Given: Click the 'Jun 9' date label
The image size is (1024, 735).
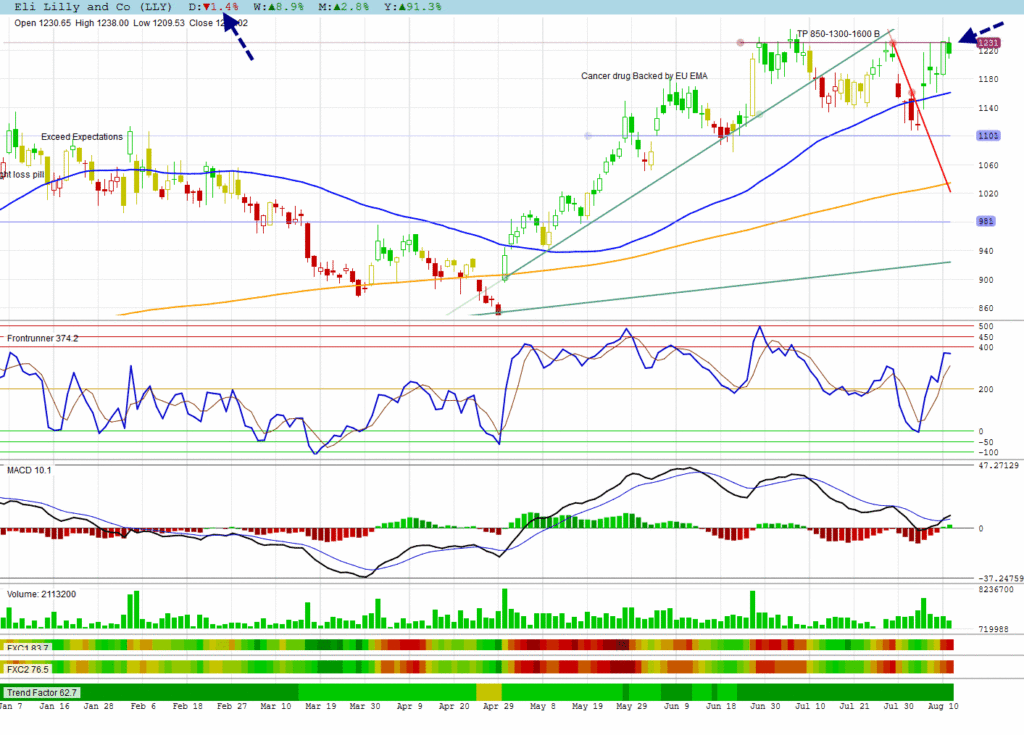Looking at the screenshot, I should [676, 706].
